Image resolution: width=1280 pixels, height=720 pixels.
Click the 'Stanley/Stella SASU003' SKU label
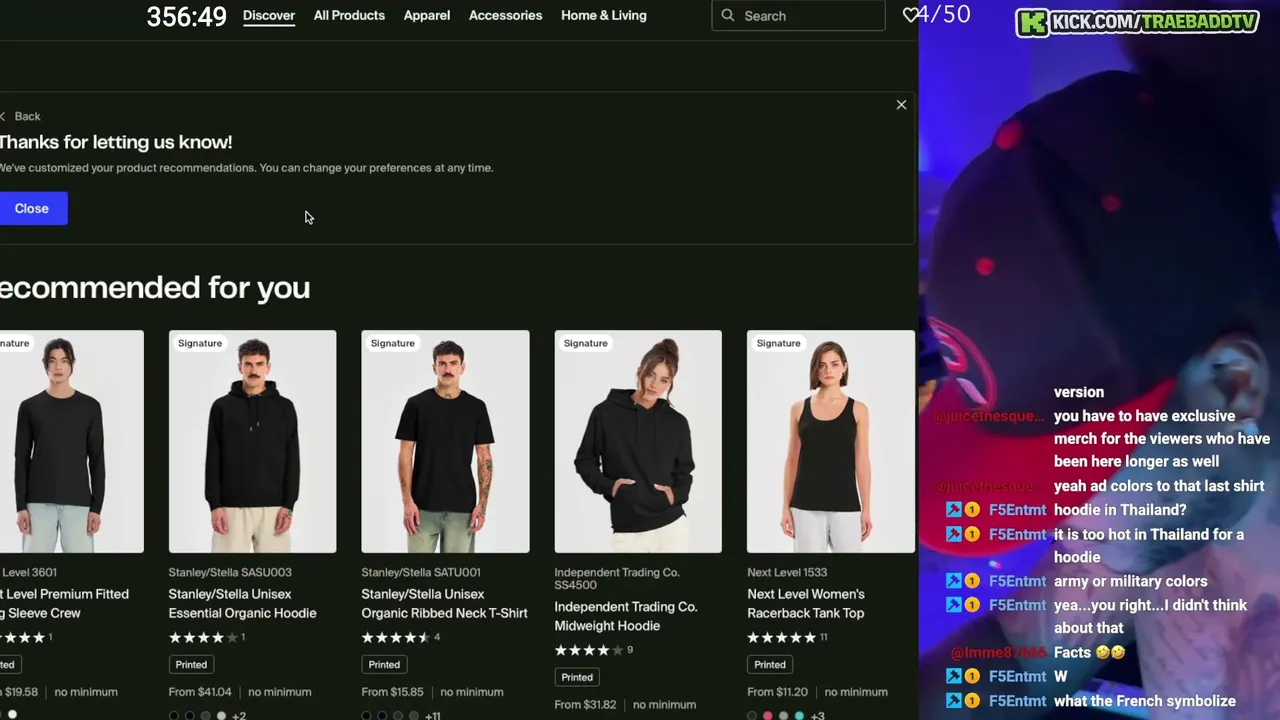tap(230, 572)
